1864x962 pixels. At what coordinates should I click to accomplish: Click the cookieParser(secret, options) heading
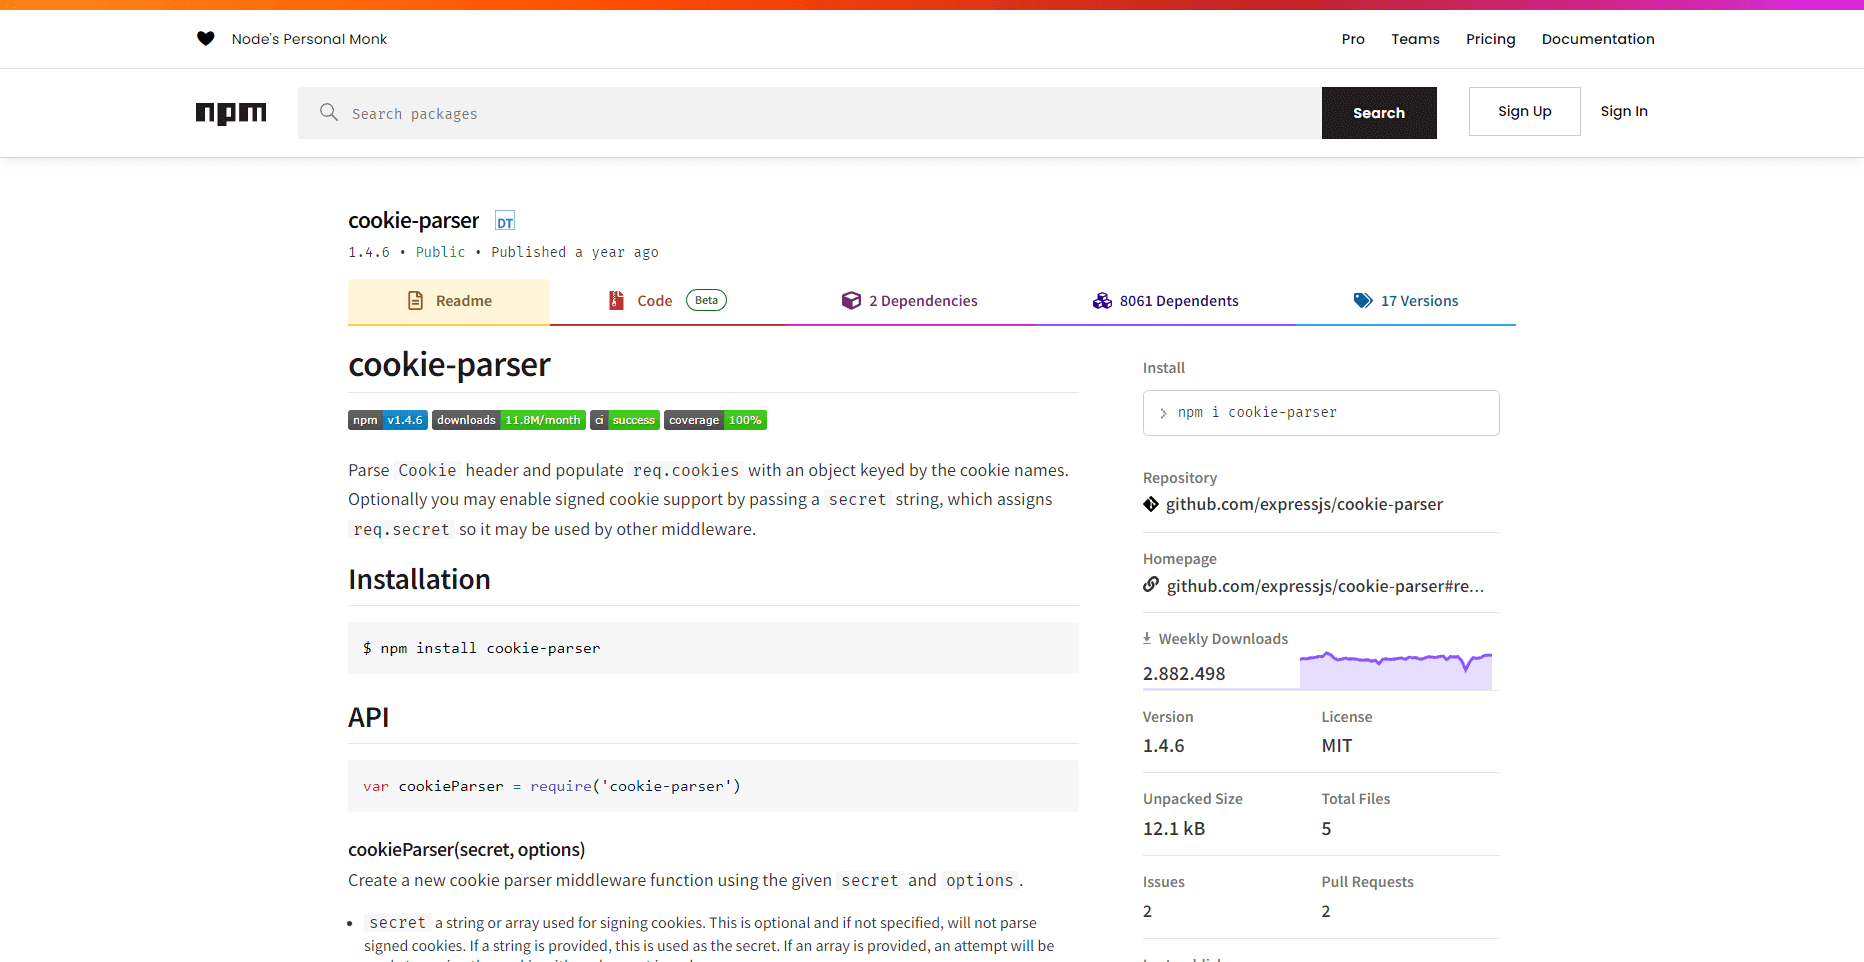point(466,850)
